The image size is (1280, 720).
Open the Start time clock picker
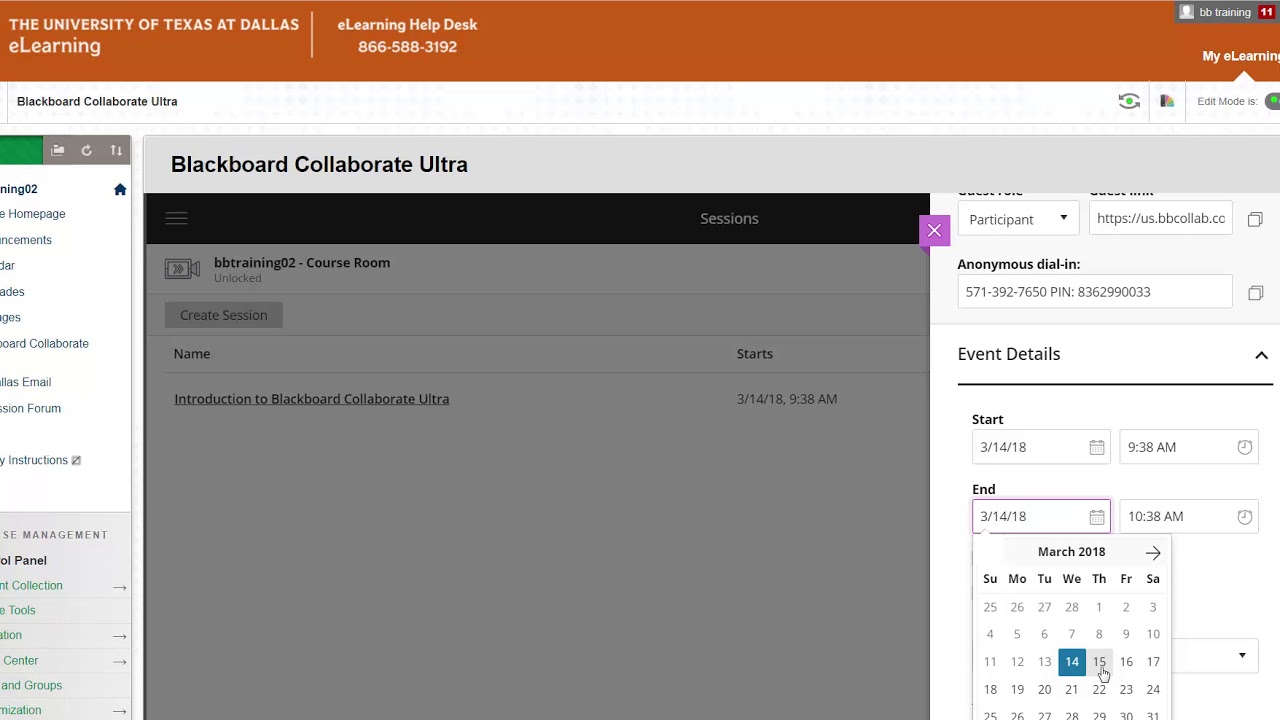pos(1244,447)
